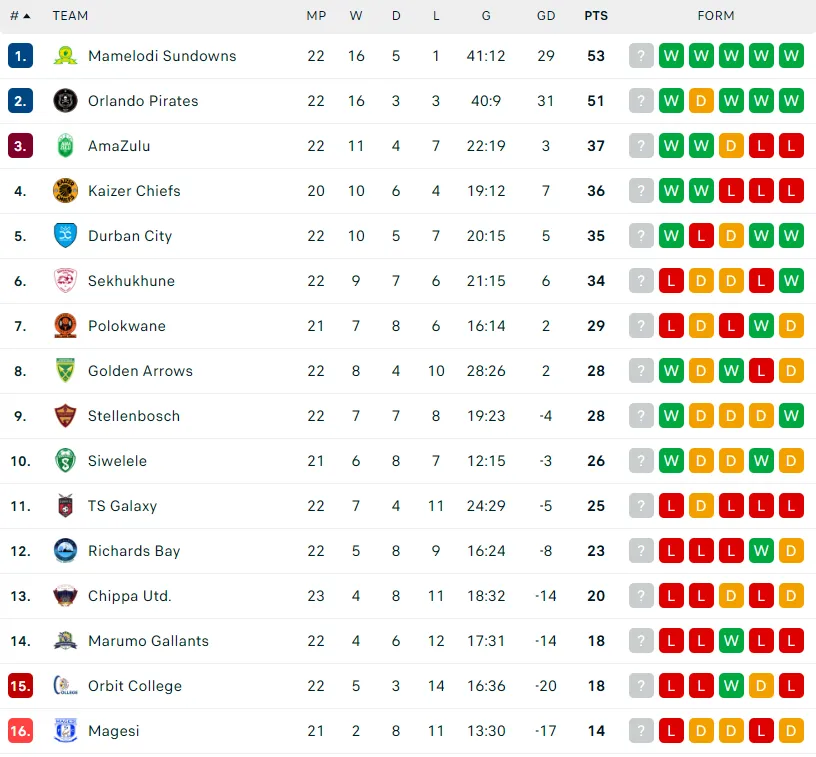Click the AmaZulu team badge
816x757 pixels.
[x=65, y=146]
